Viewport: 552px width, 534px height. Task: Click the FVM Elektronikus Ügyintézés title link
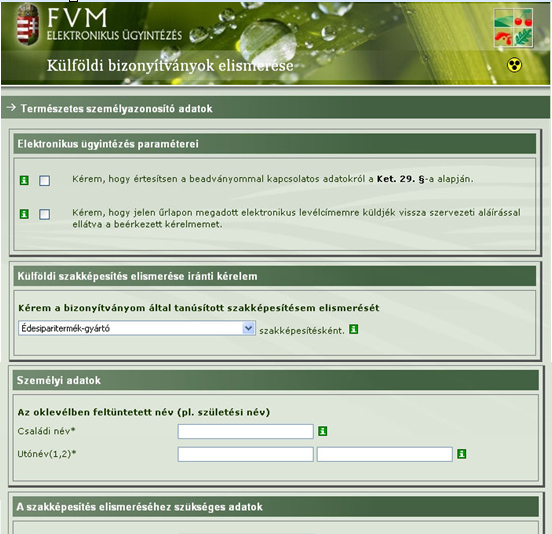pyautogui.click(x=114, y=24)
